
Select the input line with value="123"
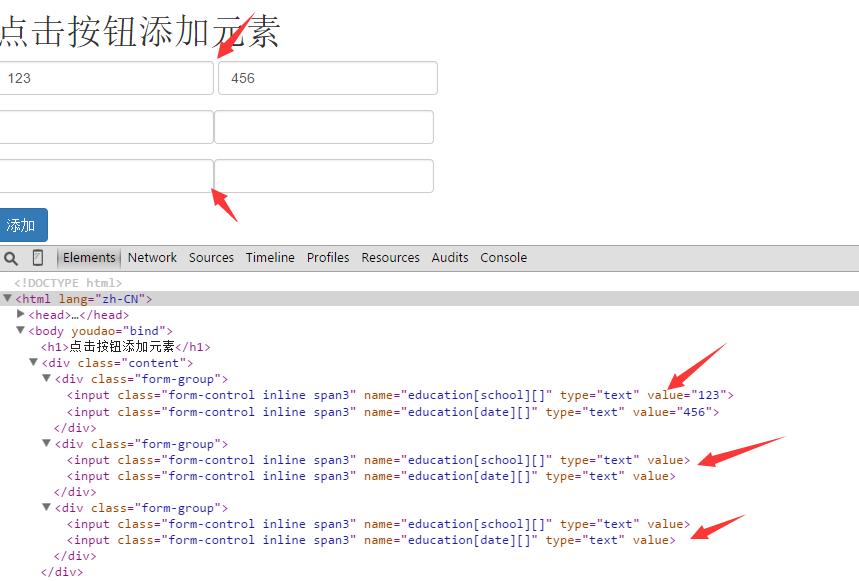400,395
